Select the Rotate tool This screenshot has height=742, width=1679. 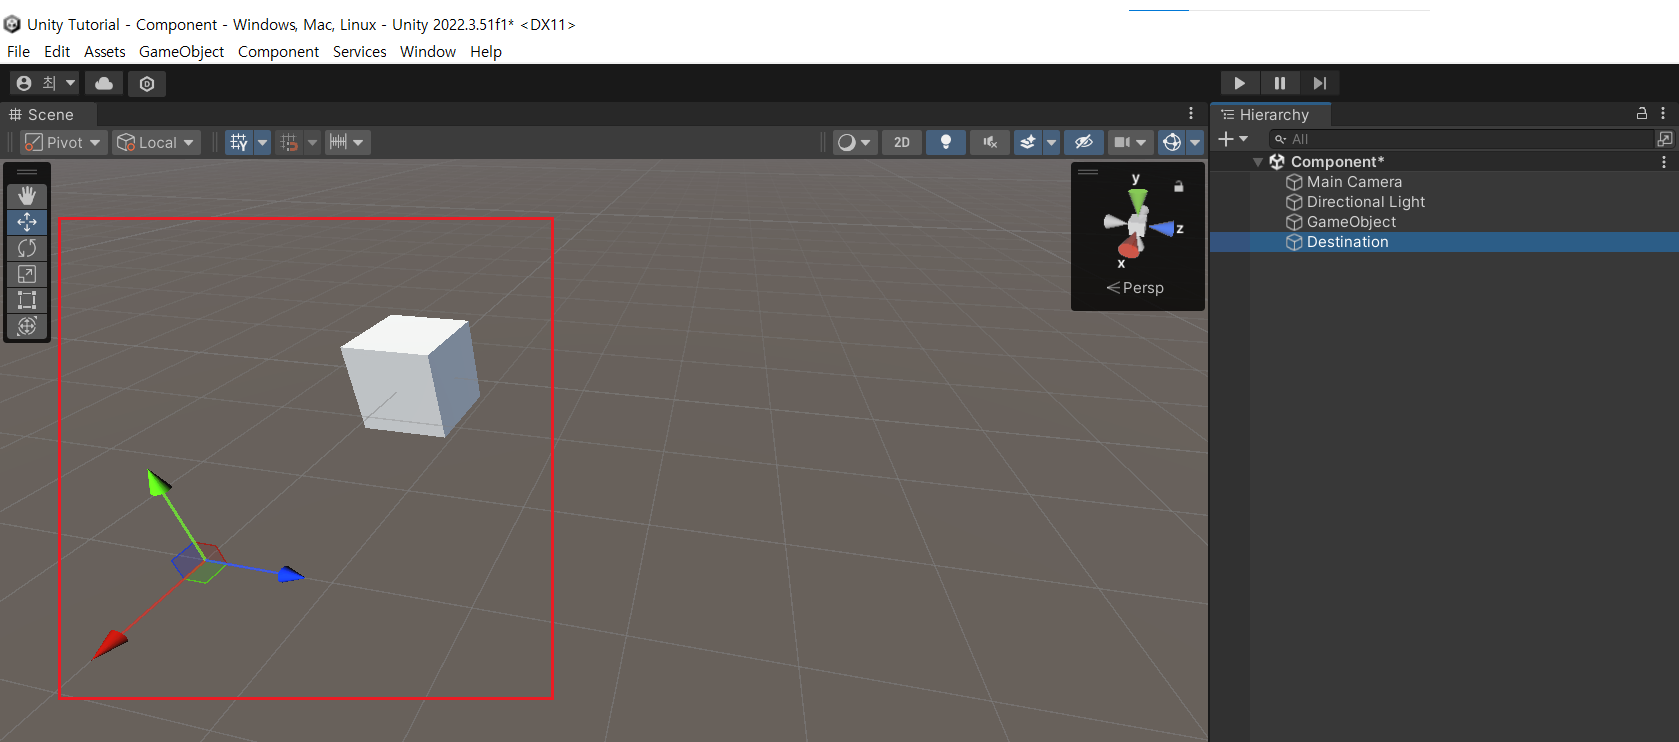[27, 248]
